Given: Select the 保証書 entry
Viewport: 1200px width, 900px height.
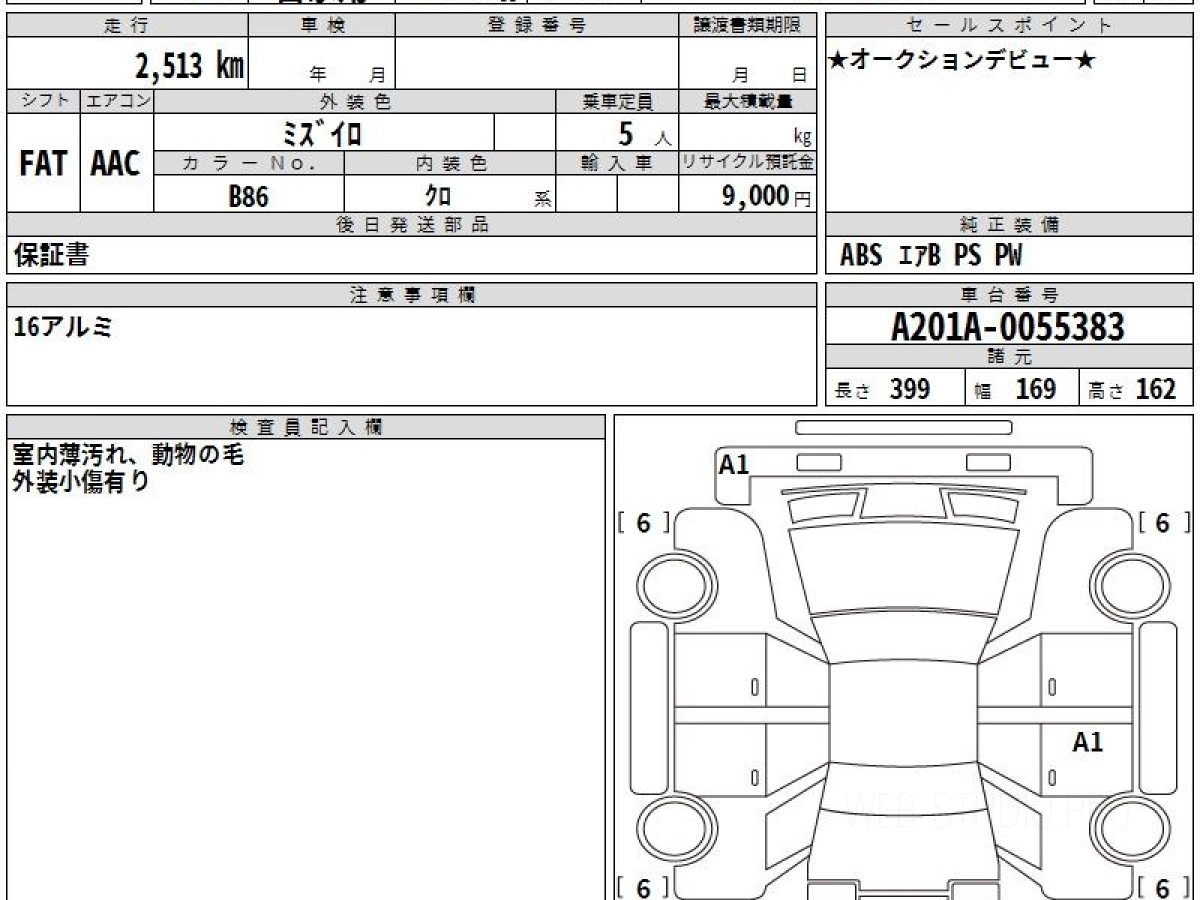Looking at the screenshot, I should [x=52, y=255].
